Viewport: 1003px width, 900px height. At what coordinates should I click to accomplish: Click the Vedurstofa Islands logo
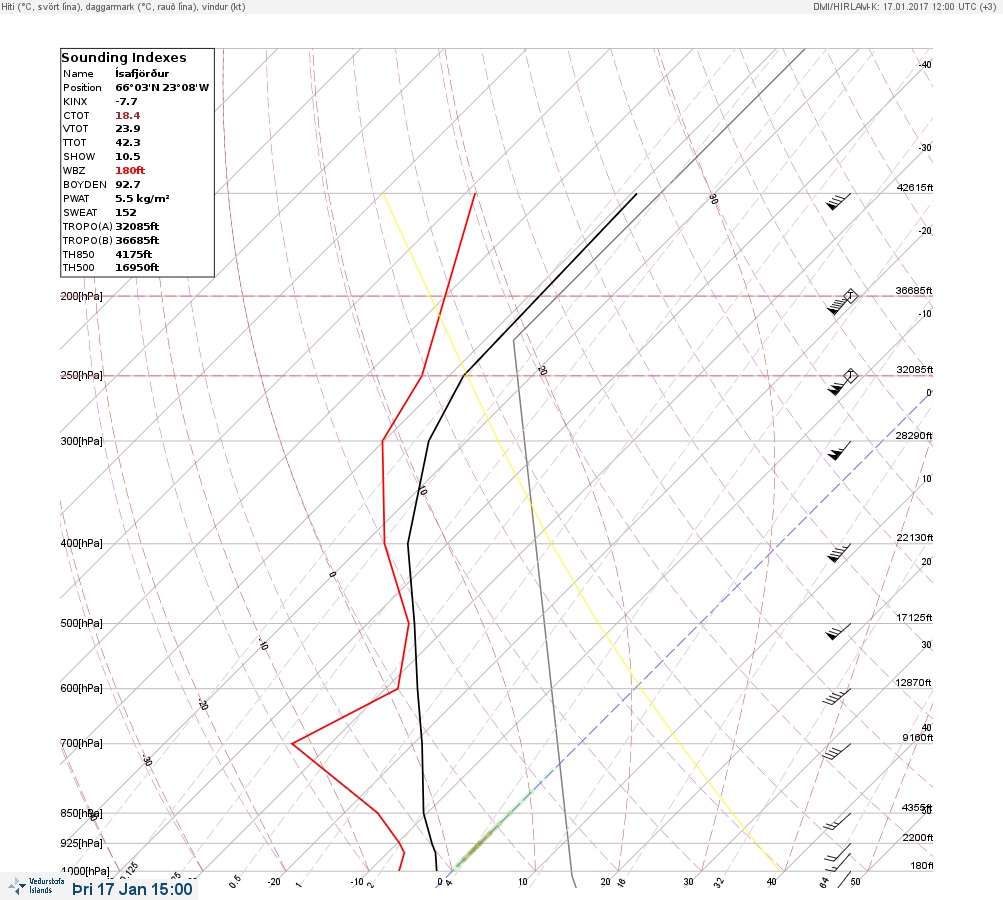[x=36, y=886]
